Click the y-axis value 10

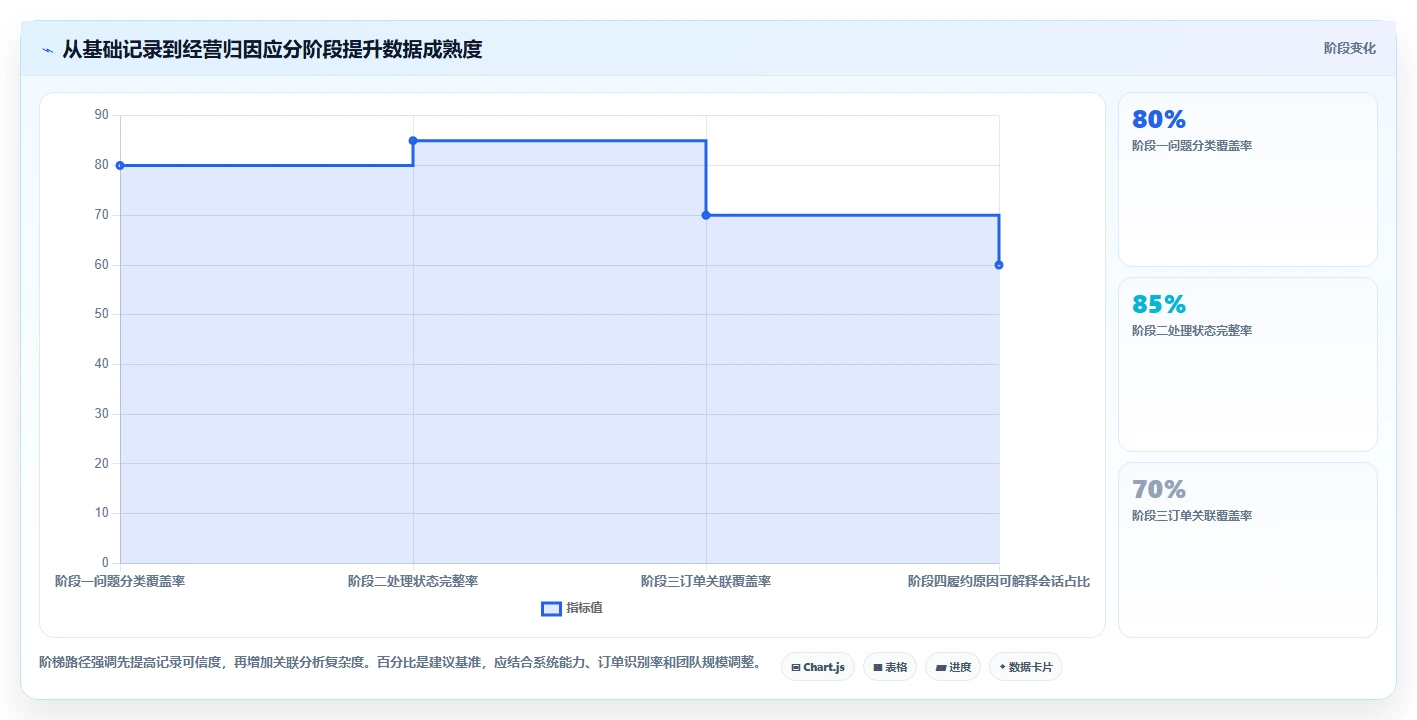pyautogui.click(x=102, y=513)
